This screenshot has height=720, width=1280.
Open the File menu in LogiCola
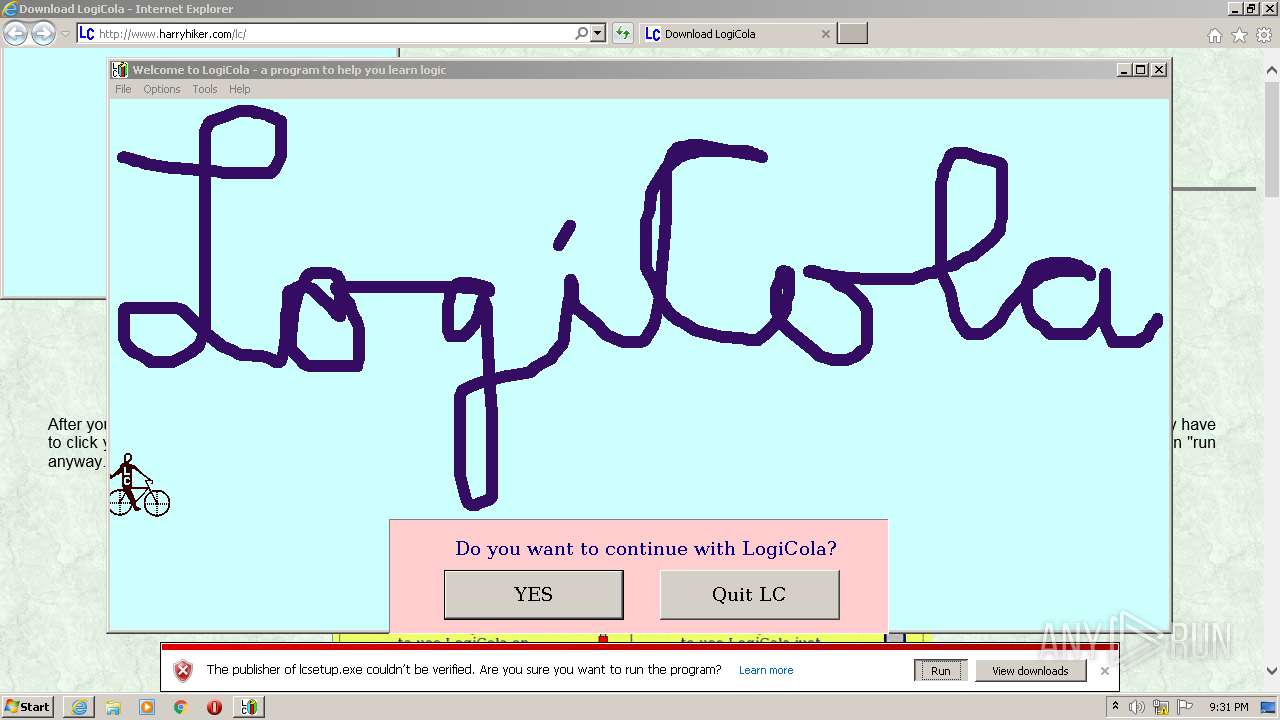pos(123,89)
